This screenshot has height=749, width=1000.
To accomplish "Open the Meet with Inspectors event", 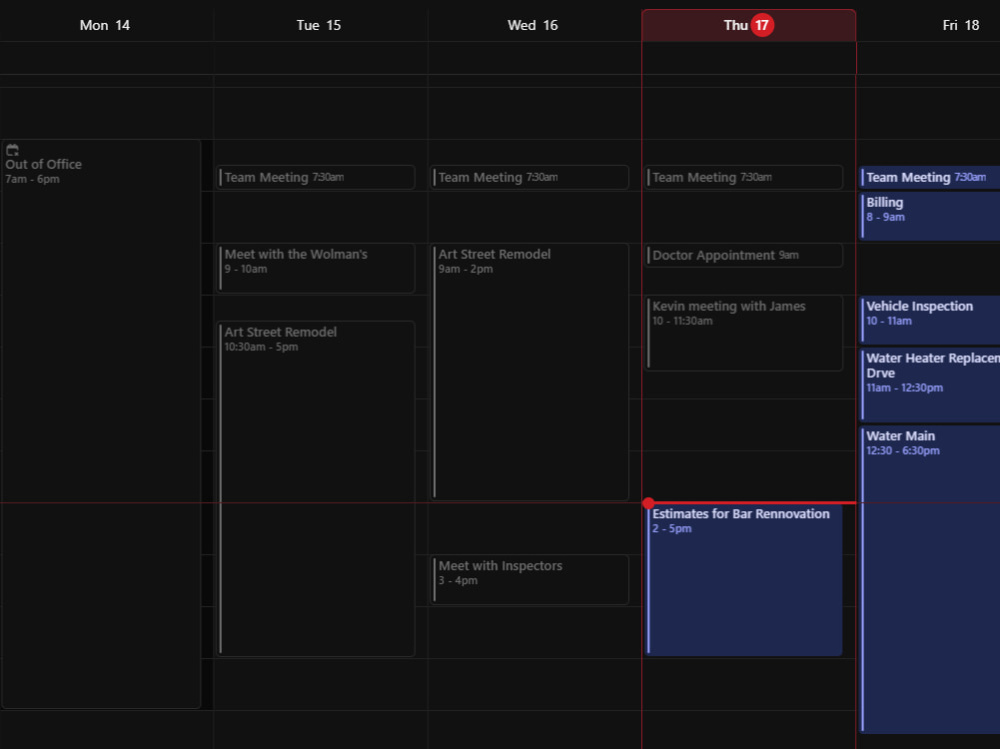I will pyautogui.click(x=529, y=579).
